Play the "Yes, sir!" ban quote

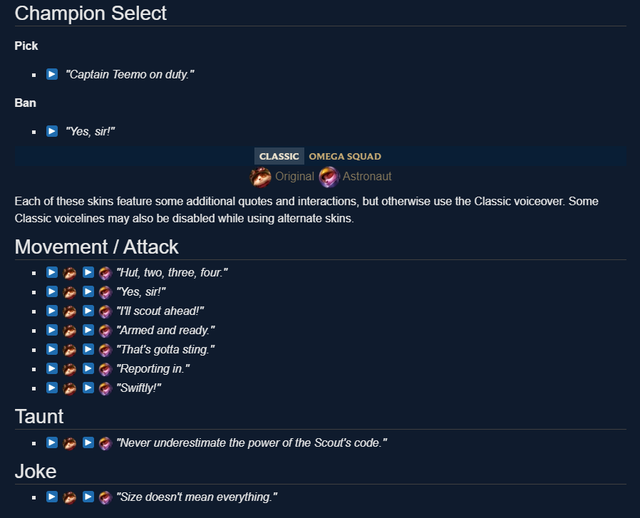pyautogui.click(x=52, y=130)
